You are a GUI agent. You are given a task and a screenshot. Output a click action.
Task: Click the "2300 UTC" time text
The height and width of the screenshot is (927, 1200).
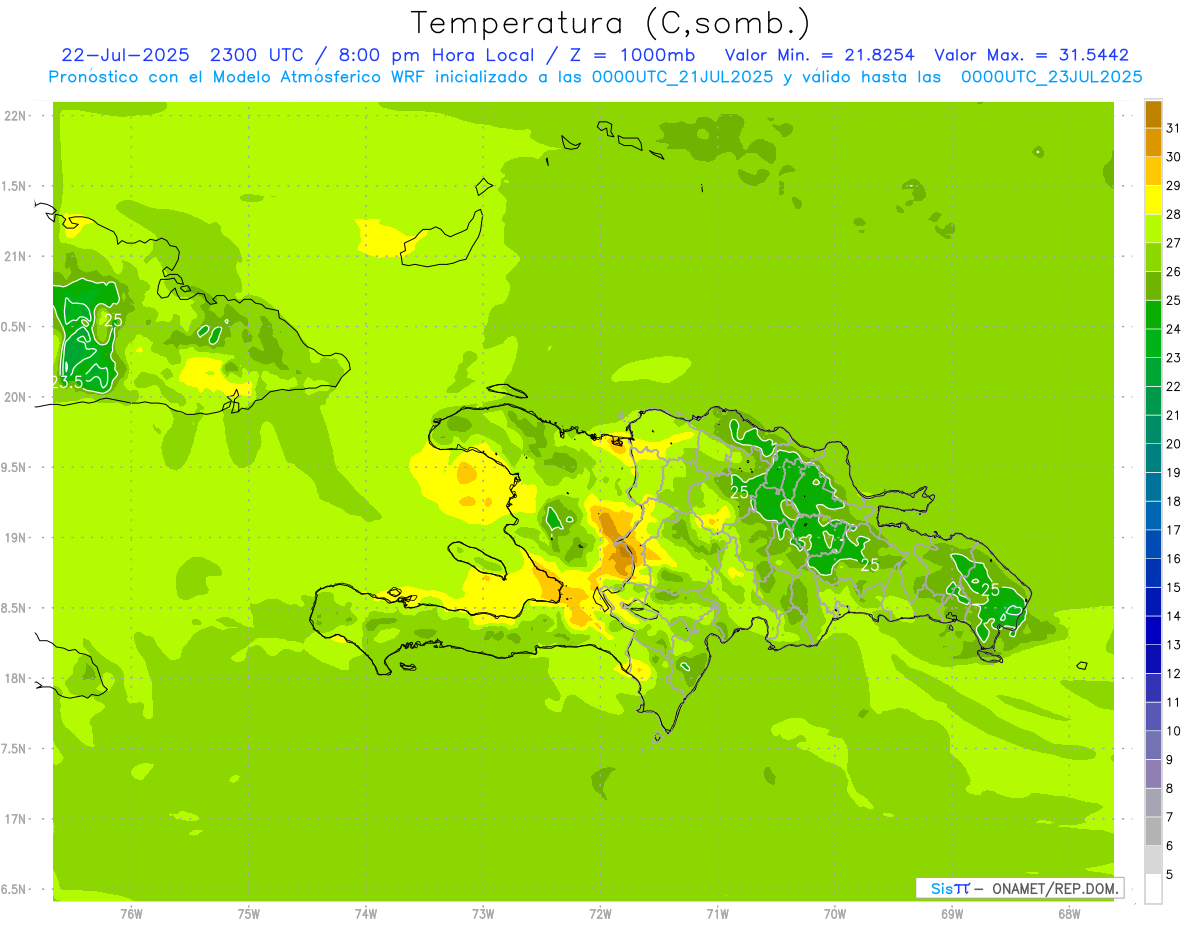(x=256, y=55)
